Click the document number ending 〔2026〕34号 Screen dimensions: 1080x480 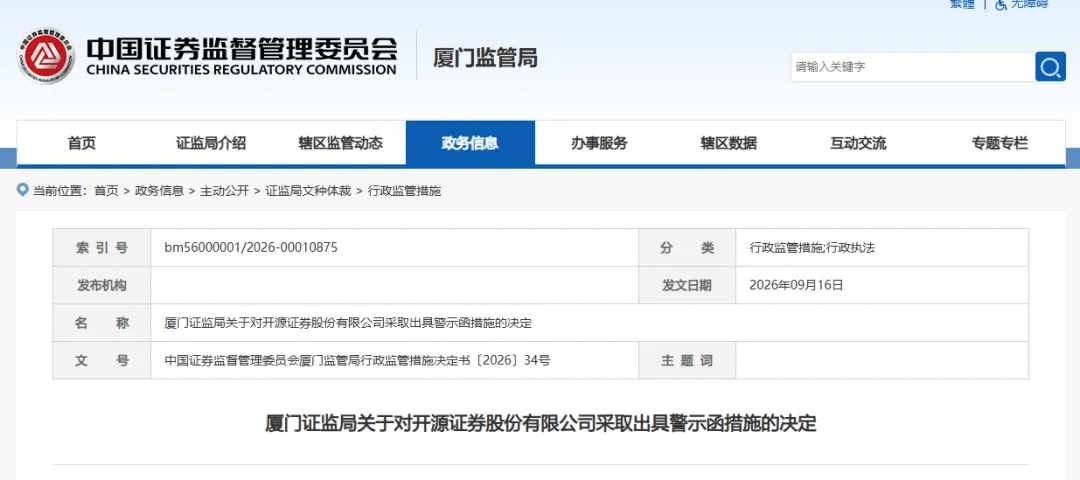click(357, 360)
